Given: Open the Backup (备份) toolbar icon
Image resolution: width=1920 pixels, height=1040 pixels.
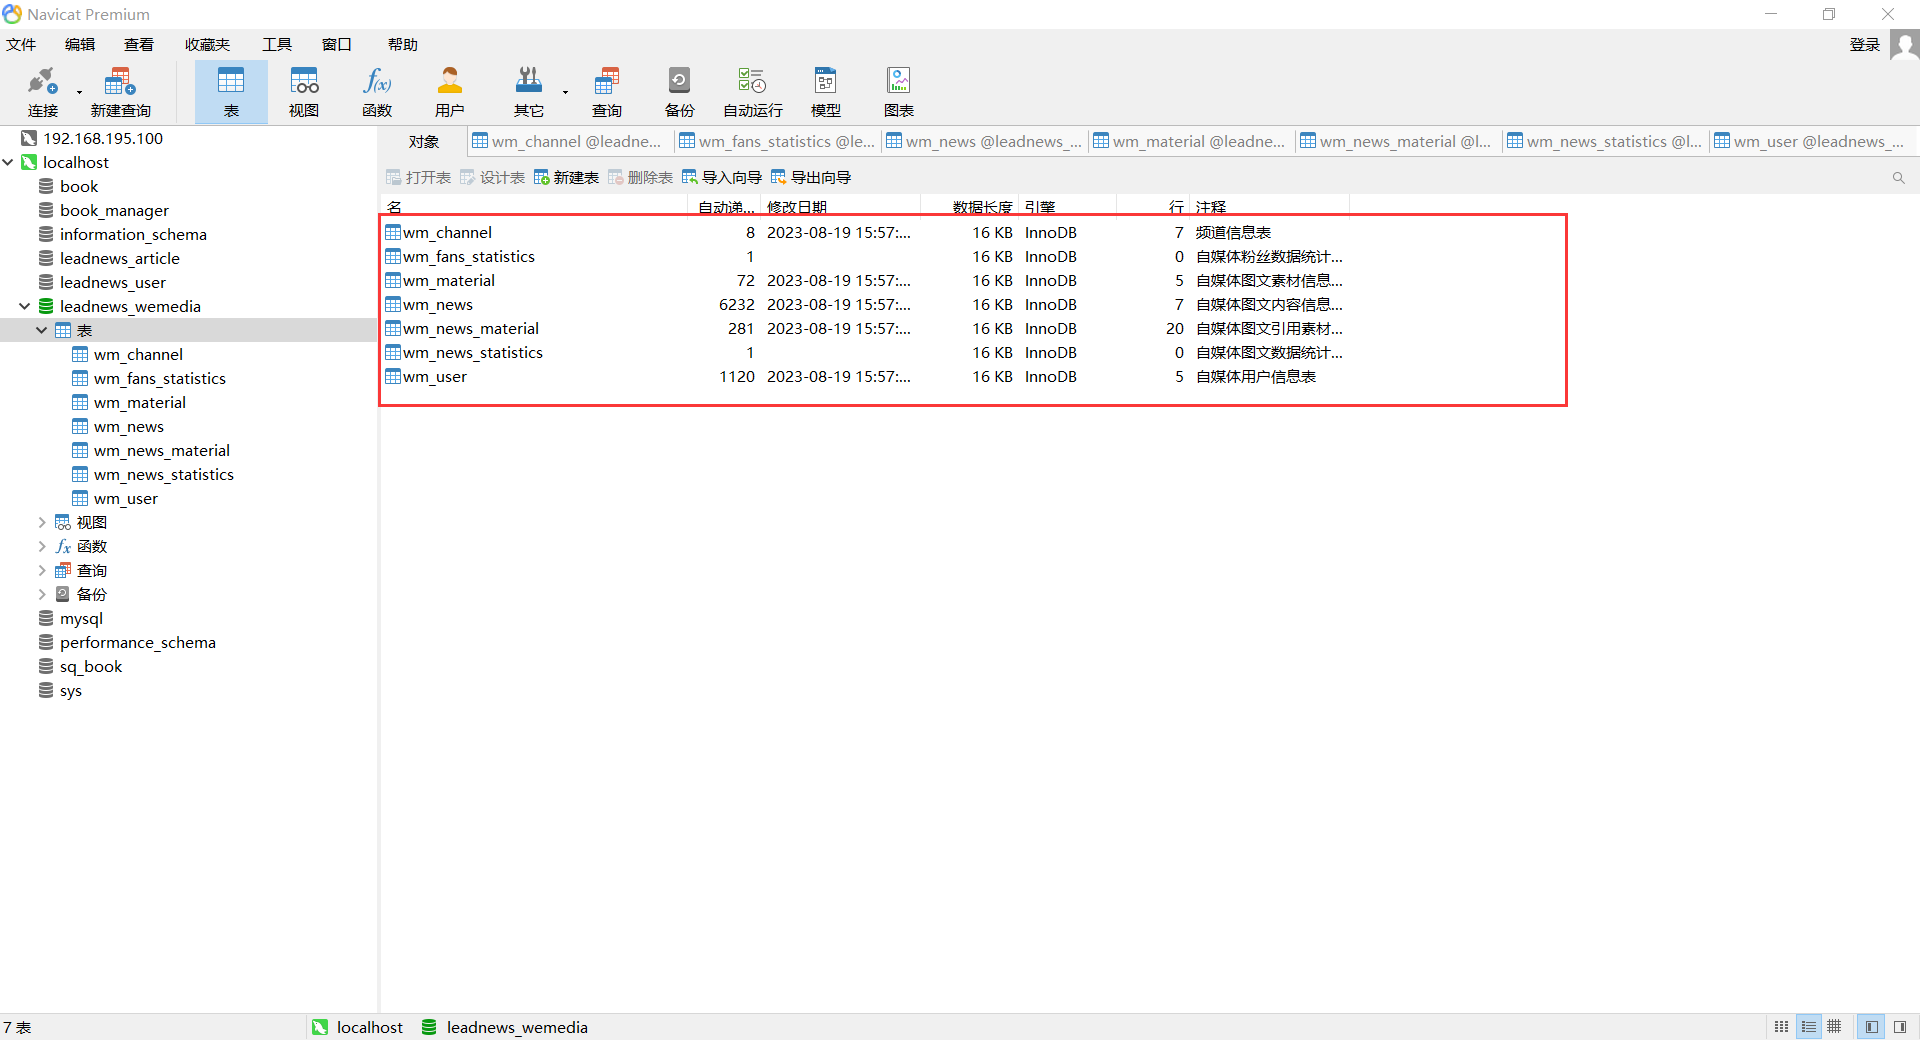Looking at the screenshot, I should pos(679,91).
